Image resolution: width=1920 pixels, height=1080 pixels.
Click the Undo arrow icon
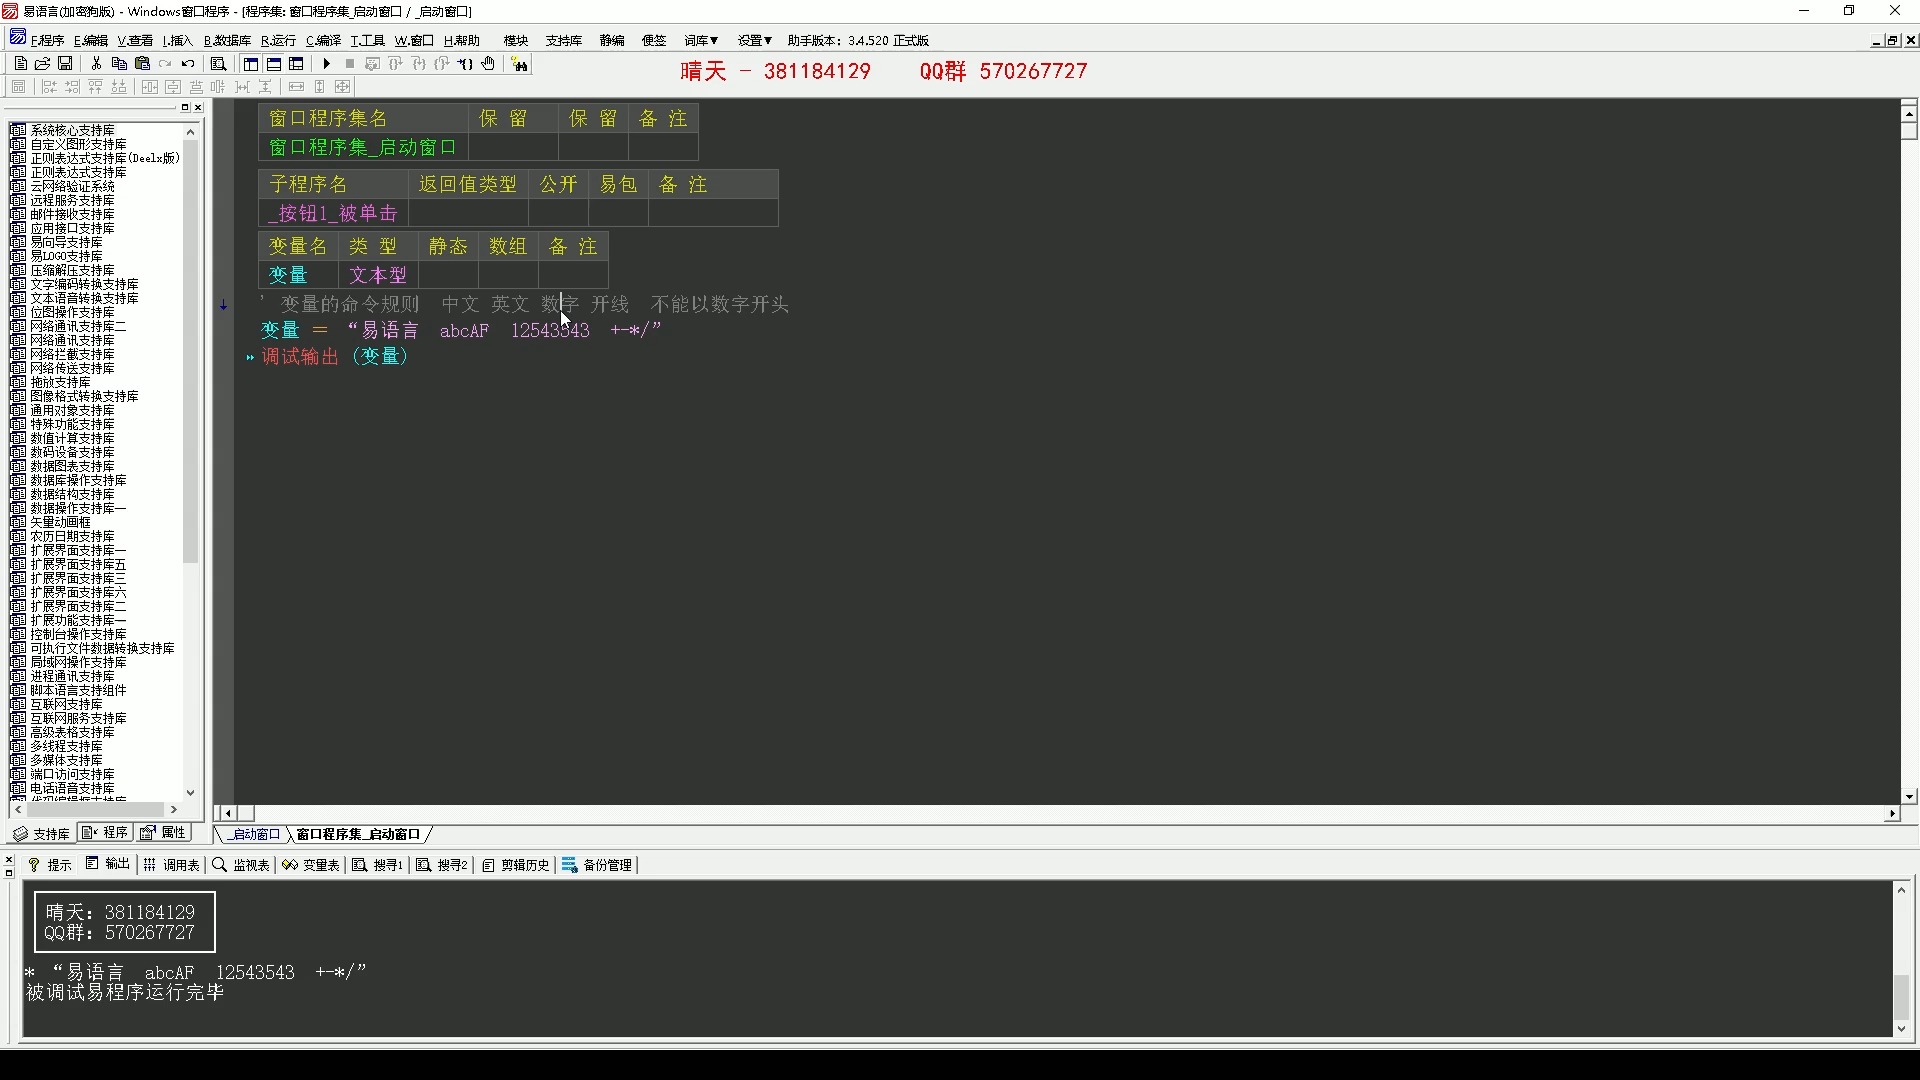pyautogui.click(x=188, y=63)
